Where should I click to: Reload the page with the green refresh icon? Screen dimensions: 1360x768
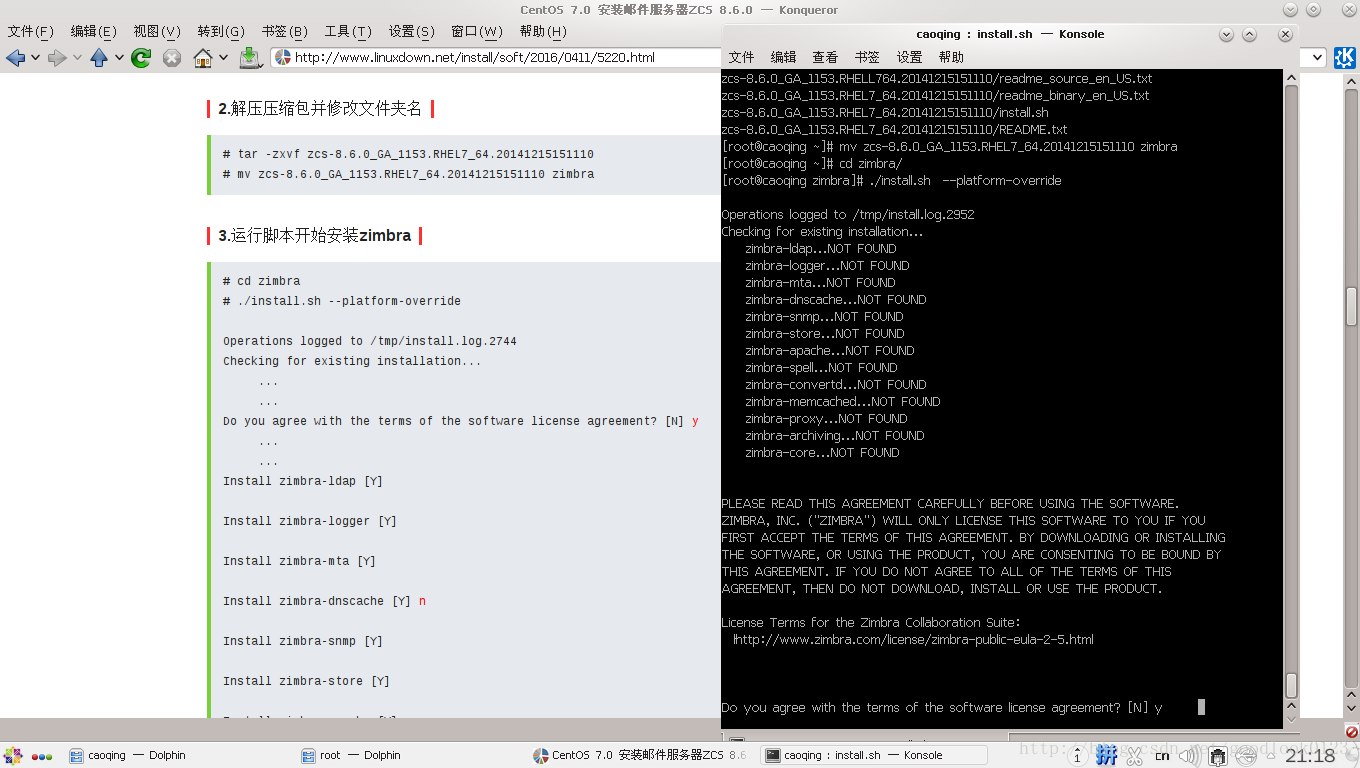tap(141, 57)
